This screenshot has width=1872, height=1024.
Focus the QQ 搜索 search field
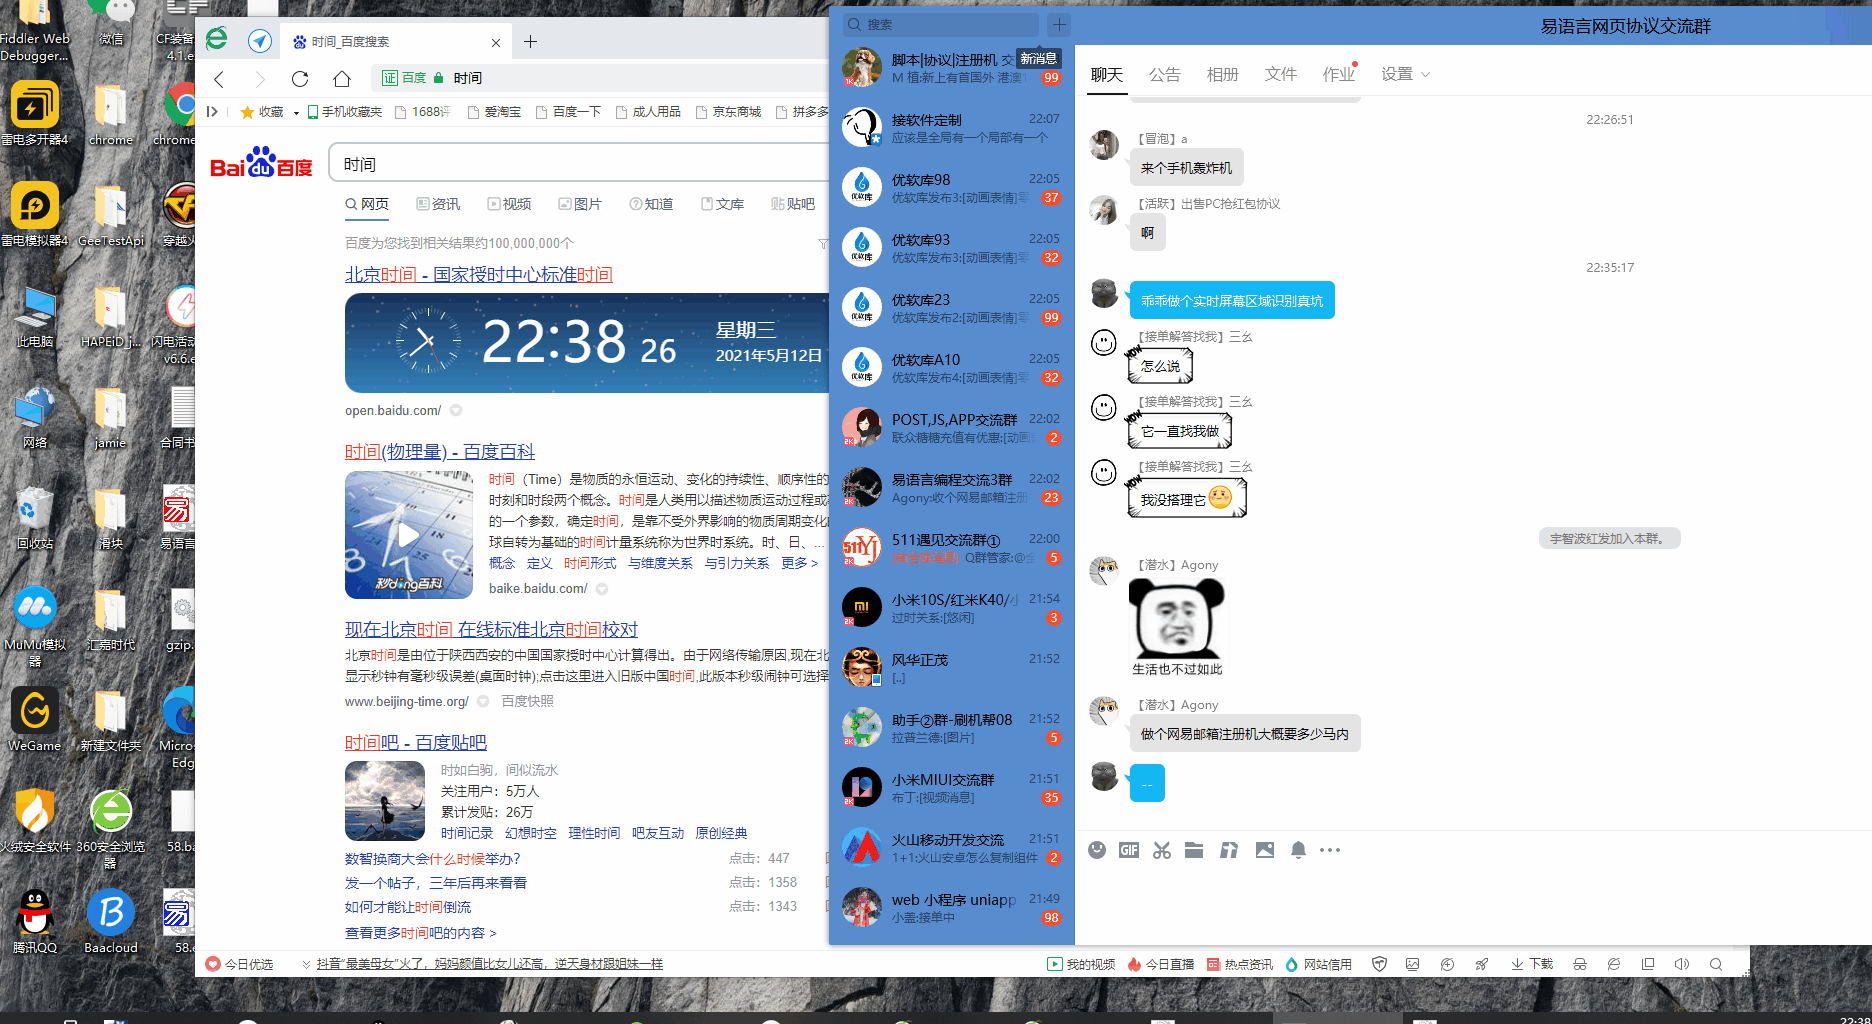point(941,24)
